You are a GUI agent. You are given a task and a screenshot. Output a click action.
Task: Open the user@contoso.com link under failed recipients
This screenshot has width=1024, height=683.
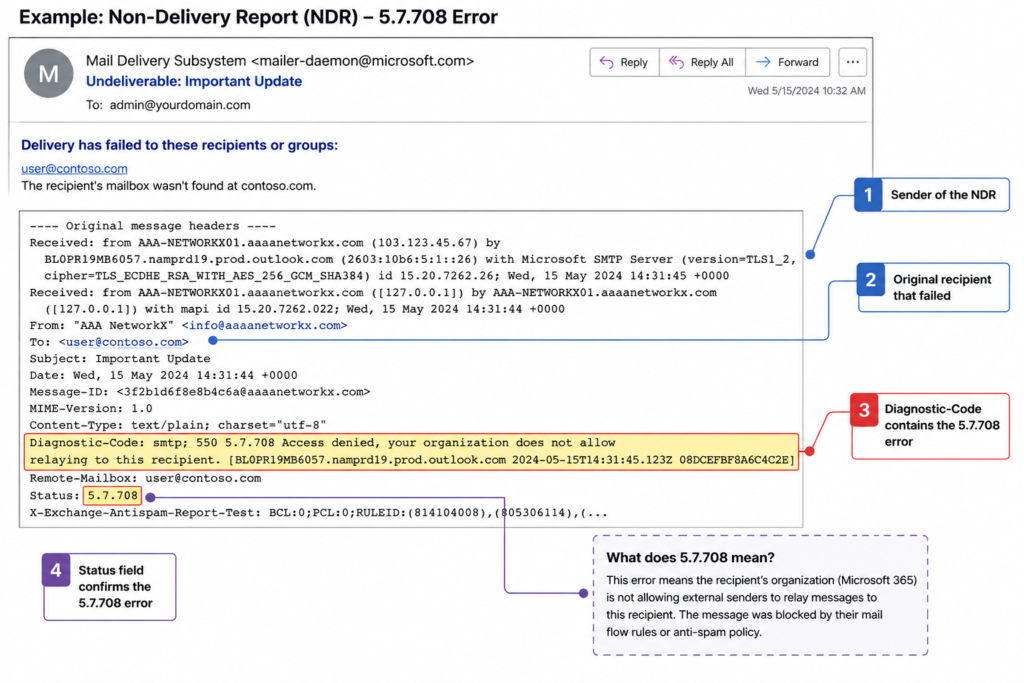coord(74,168)
